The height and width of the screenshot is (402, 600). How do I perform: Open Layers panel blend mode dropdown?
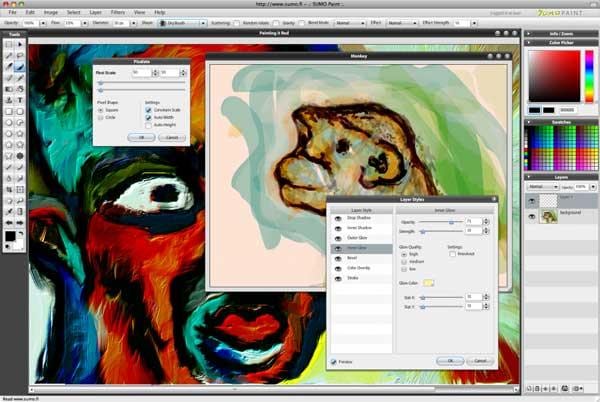(x=543, y=187)
